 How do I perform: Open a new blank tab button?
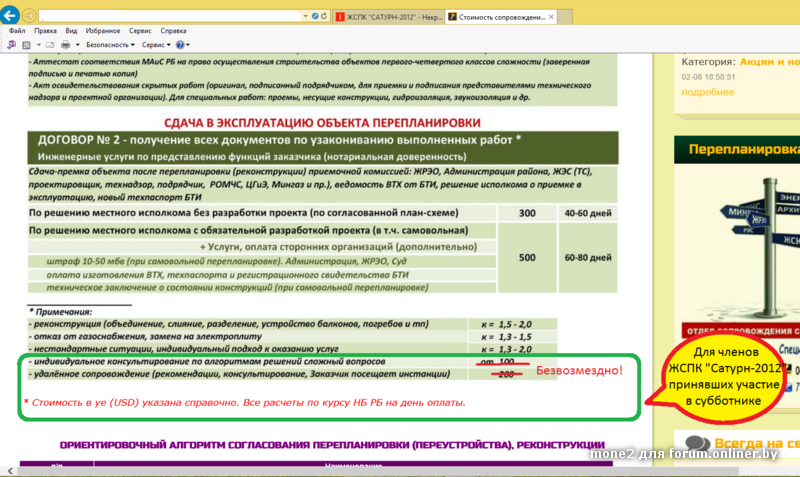click(x=565, y=17)
